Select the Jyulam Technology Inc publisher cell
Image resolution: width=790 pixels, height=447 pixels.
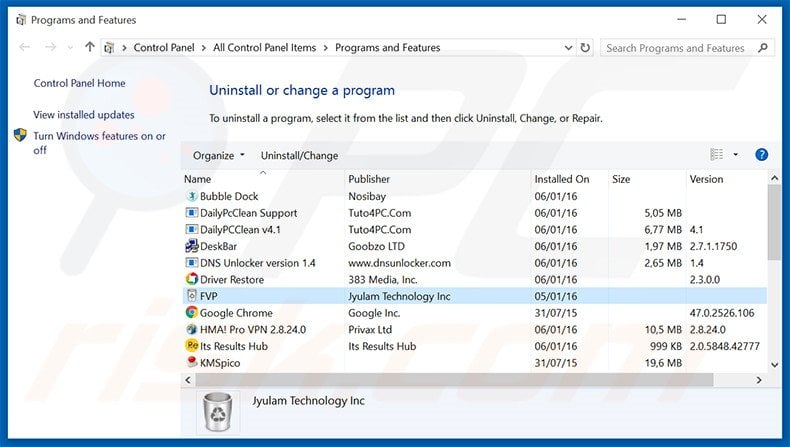(x=399, y=296)
